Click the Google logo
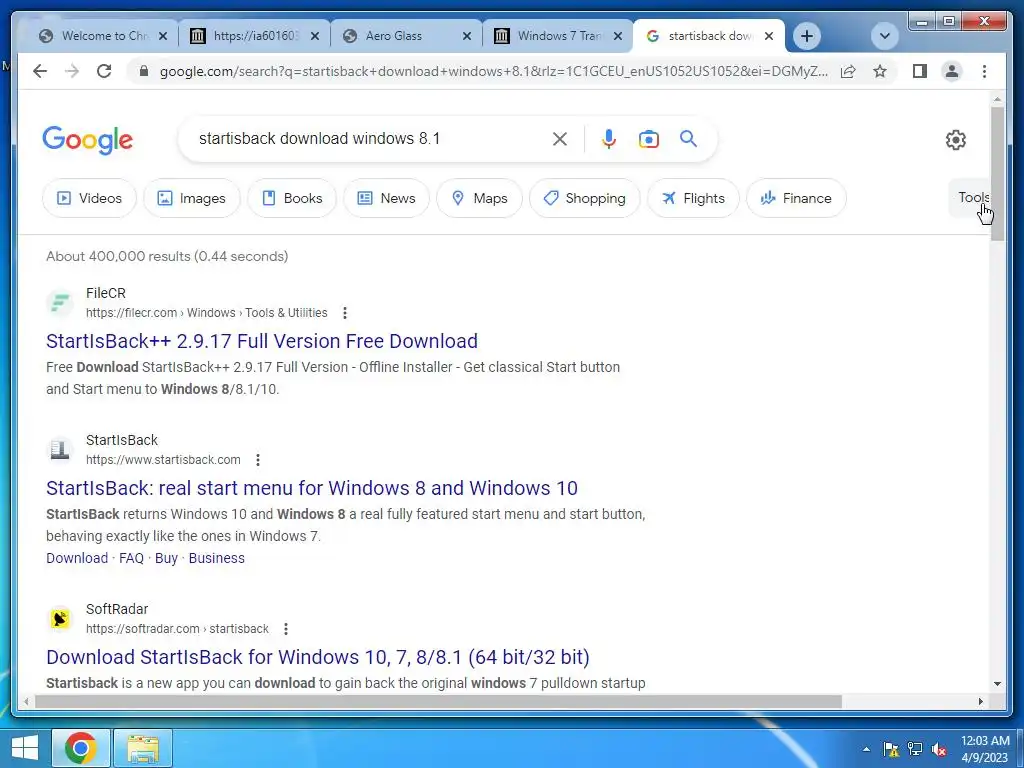This screenshot has width=1024, height=768. (88, 140)
